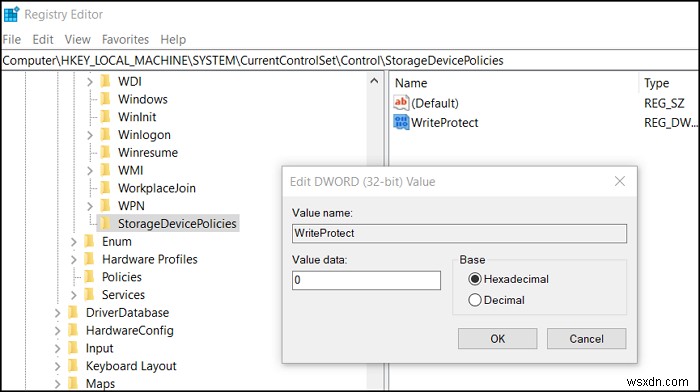Screen dimensions: 700x392
Task: Click the REG_DW type cell for WriteProtect
Action: [670, 122]
